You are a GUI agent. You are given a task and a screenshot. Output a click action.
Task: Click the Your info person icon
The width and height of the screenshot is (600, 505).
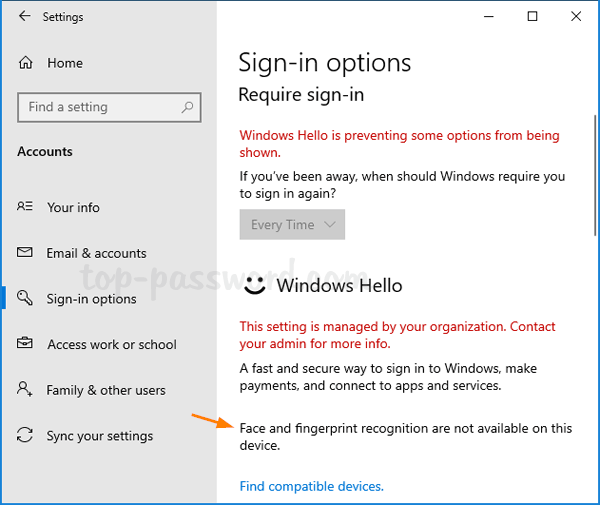[24, 207]
